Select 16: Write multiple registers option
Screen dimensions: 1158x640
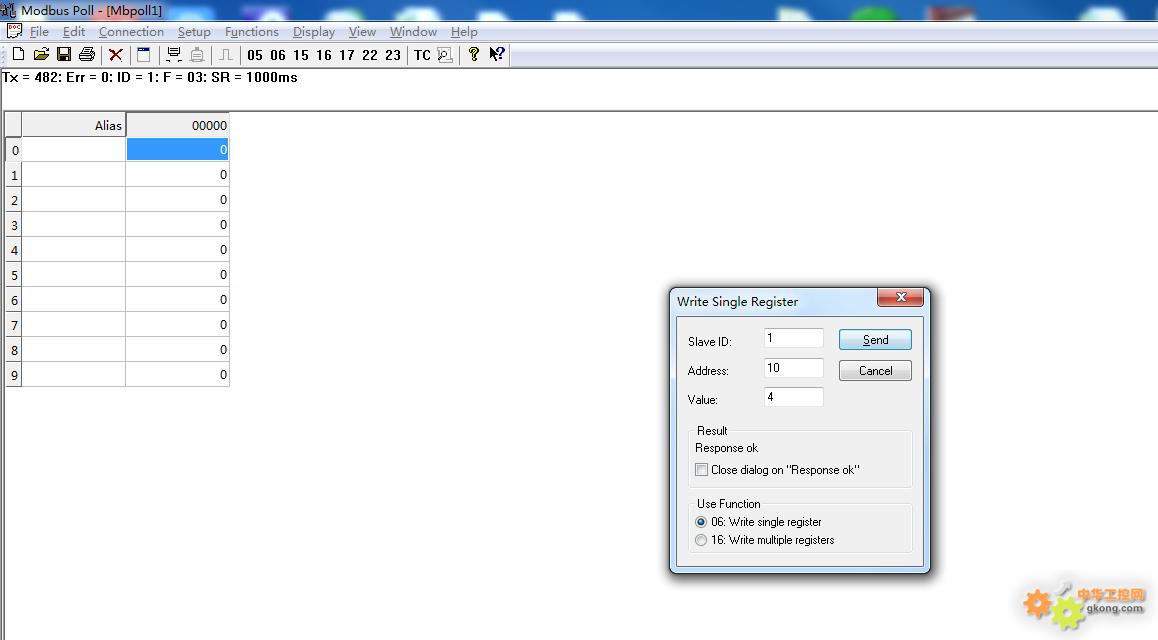point(701,540)
